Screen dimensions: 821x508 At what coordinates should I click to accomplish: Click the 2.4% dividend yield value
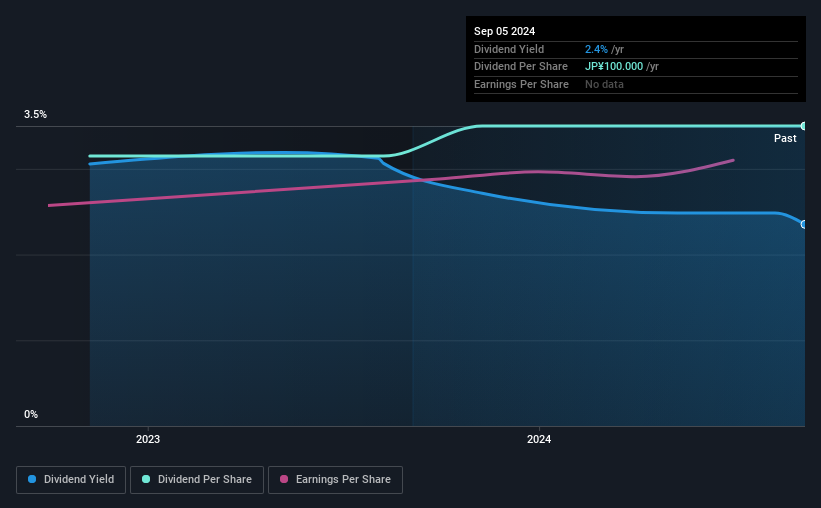coord(596,49)
